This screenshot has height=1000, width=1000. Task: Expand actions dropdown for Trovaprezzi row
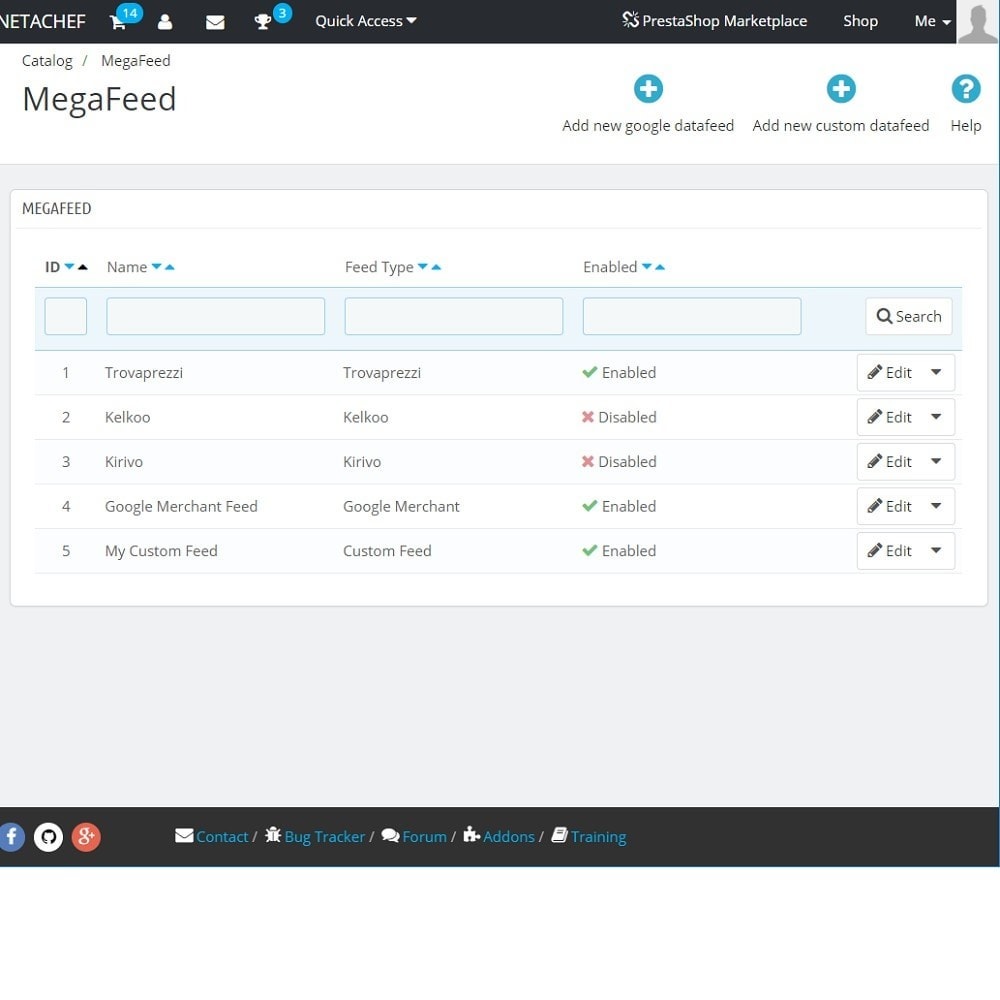tap(936, 372)
